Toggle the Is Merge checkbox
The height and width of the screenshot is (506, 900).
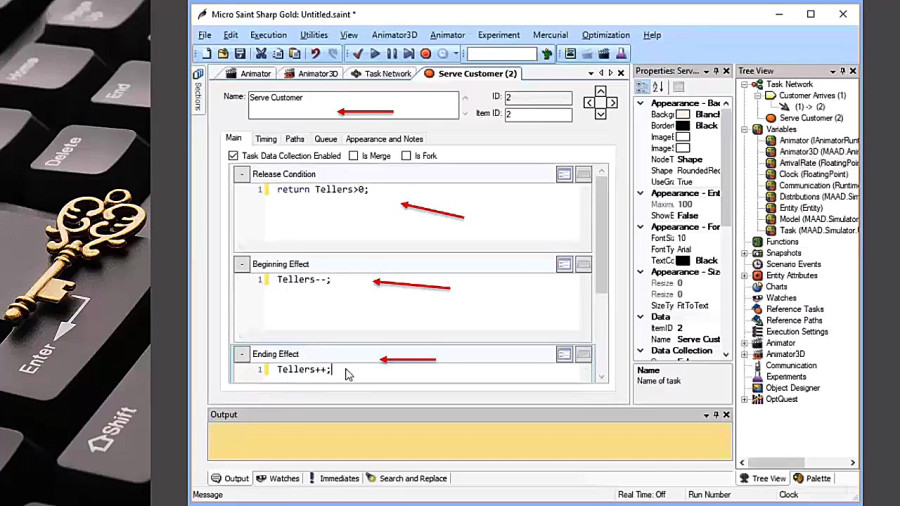[x=354, y=155]
